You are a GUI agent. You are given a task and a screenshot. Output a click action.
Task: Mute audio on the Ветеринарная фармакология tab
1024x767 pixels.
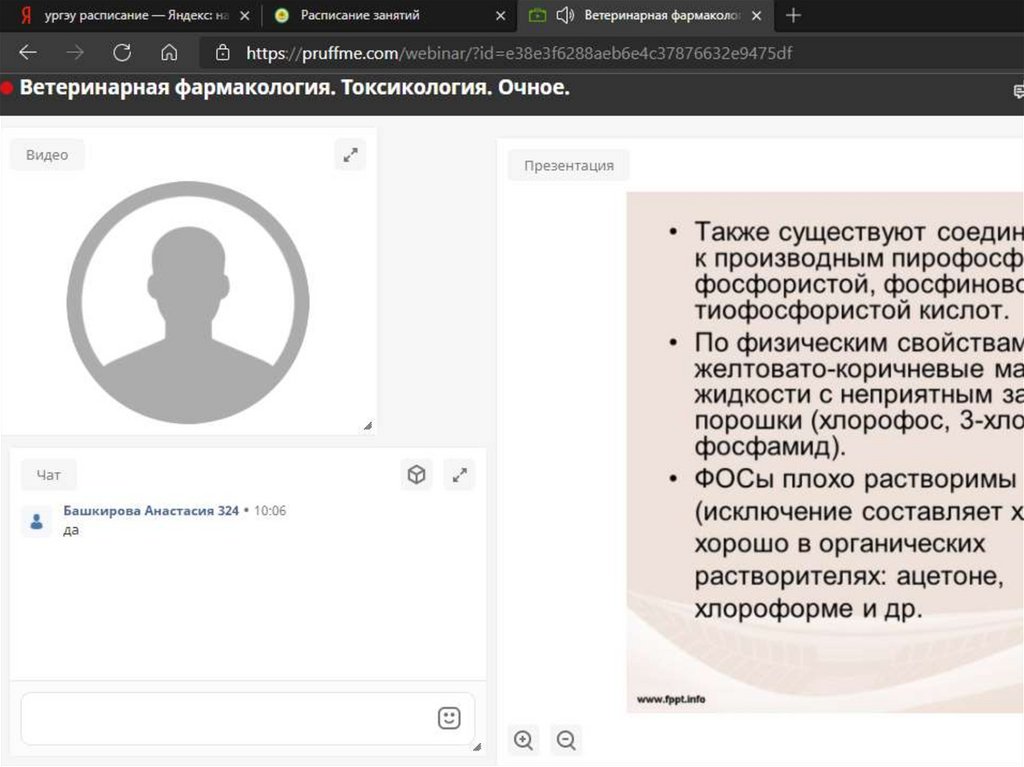565,15
